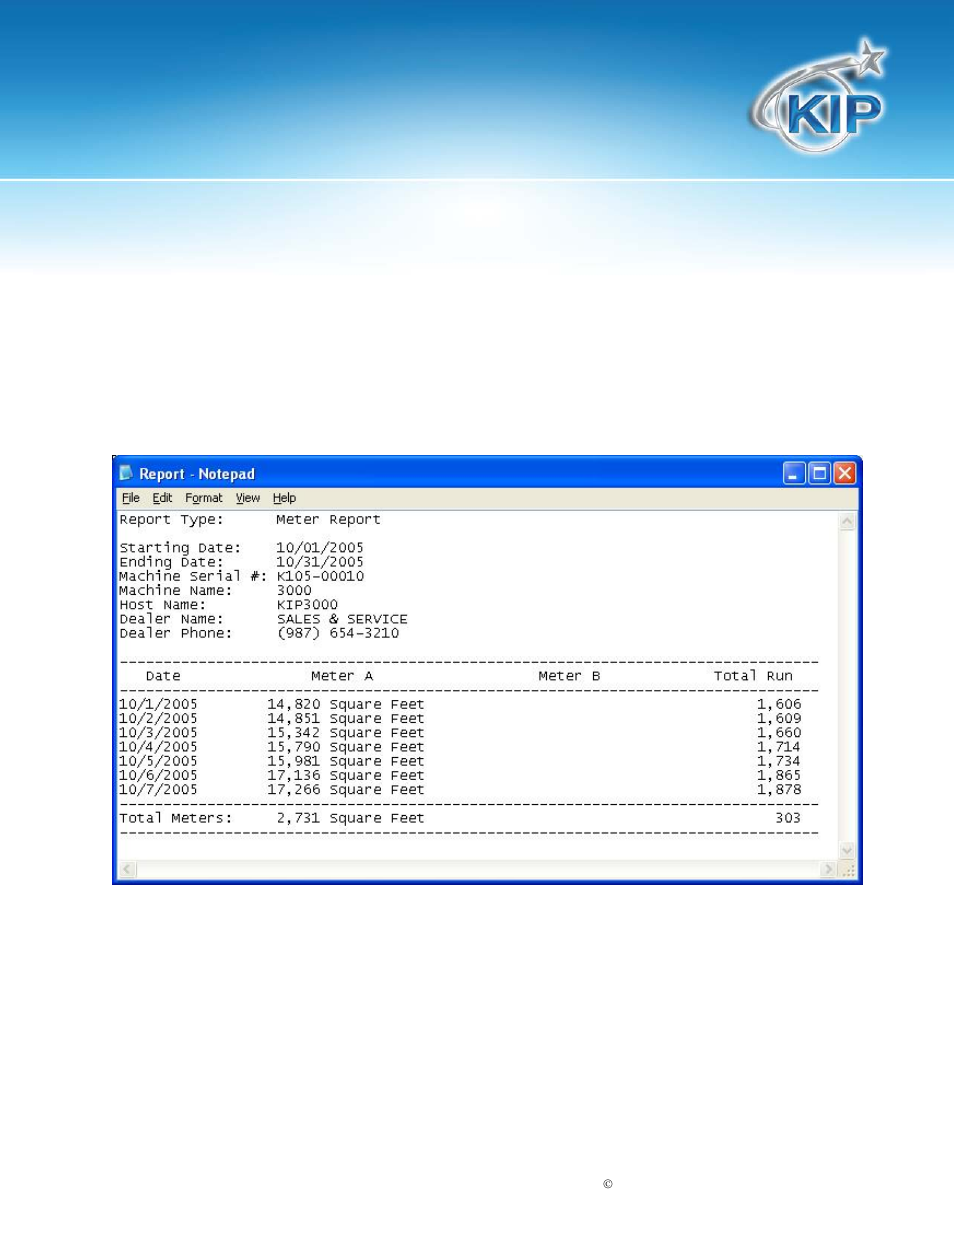Screen dimensions: 954x1235
Task: Click the date 10/5/2005 row entry
Action: tap(158, 761)
